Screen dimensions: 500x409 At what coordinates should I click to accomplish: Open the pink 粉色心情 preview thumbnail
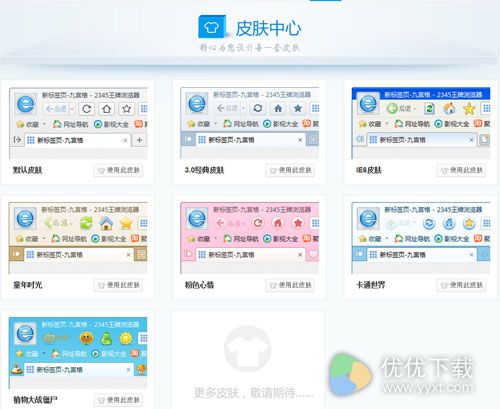pyautogui.click(x=249, y=238)
